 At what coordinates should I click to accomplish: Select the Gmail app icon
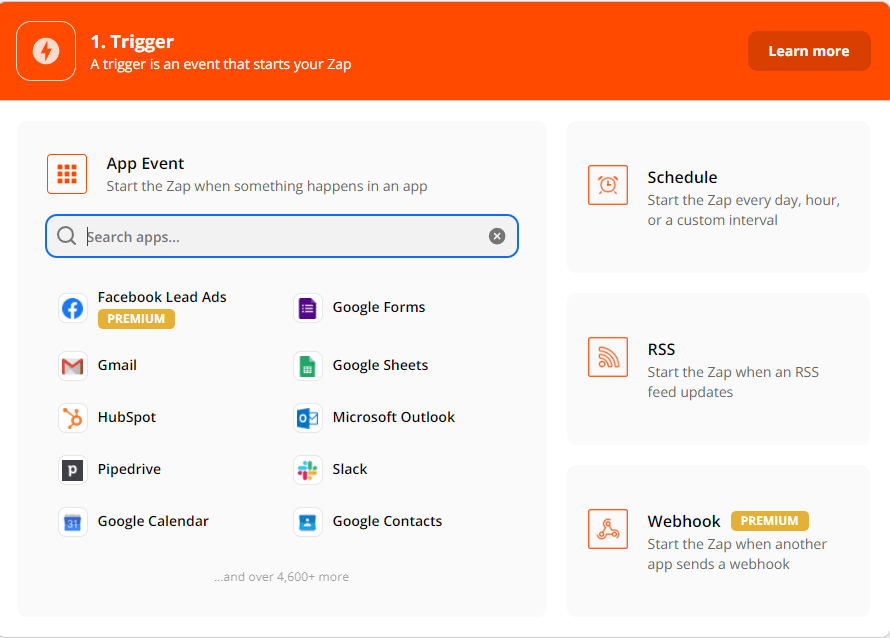pyautogui.click(x=73, y=366)
